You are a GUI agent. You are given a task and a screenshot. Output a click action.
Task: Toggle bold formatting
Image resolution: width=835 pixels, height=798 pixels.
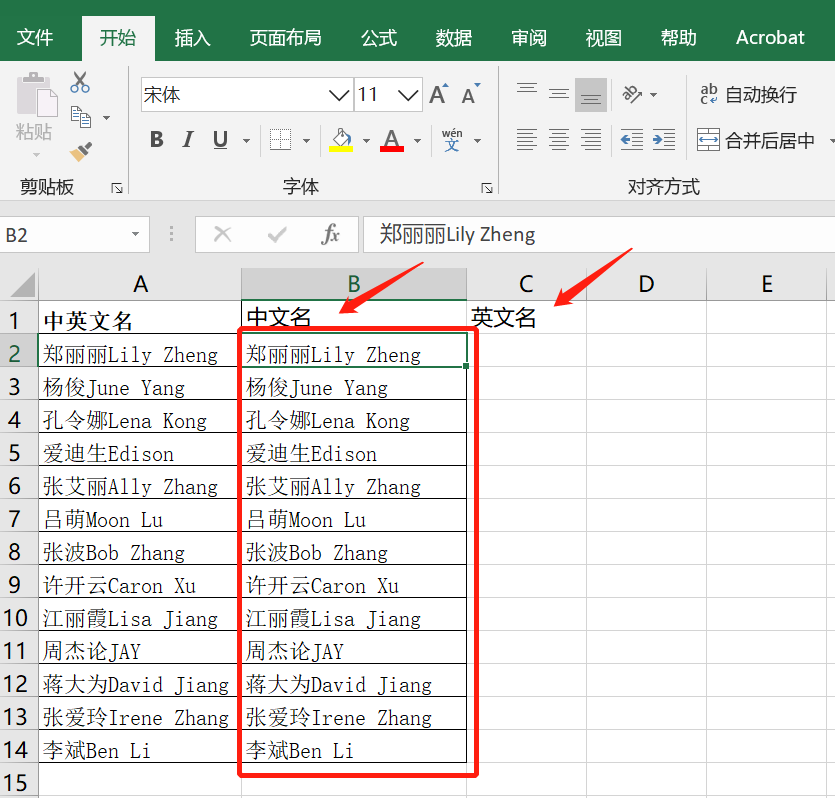(x=156, y=139)
